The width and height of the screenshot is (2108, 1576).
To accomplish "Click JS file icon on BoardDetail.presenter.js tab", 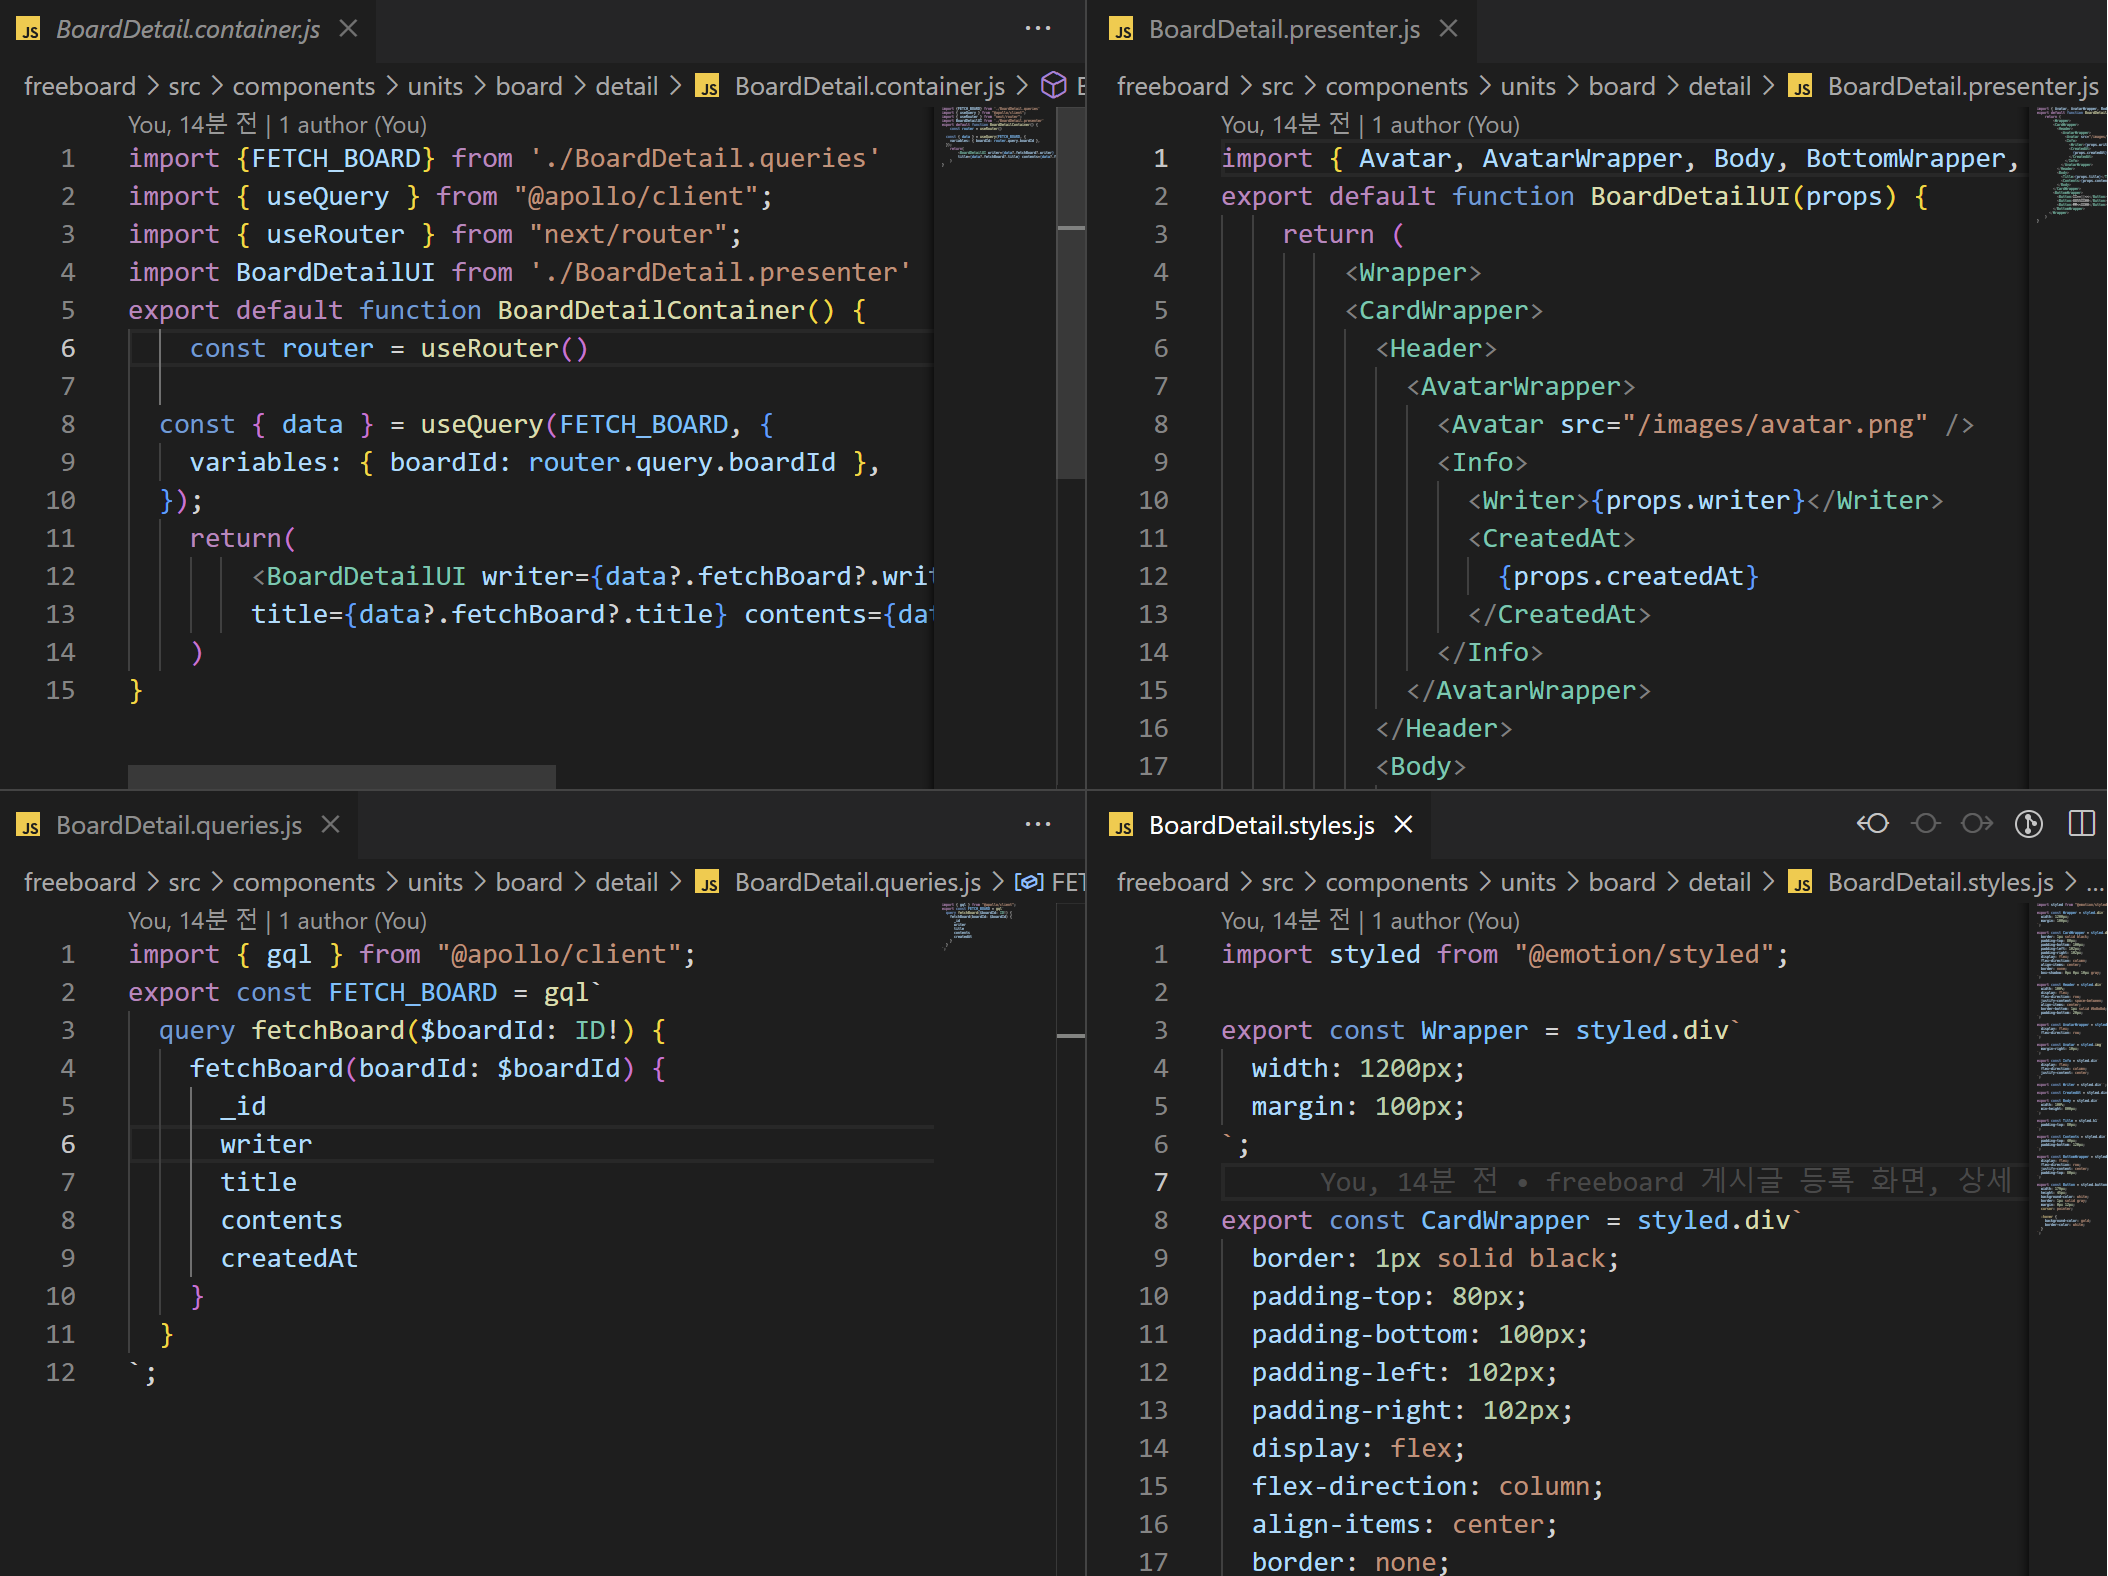I will (1122, 30).
